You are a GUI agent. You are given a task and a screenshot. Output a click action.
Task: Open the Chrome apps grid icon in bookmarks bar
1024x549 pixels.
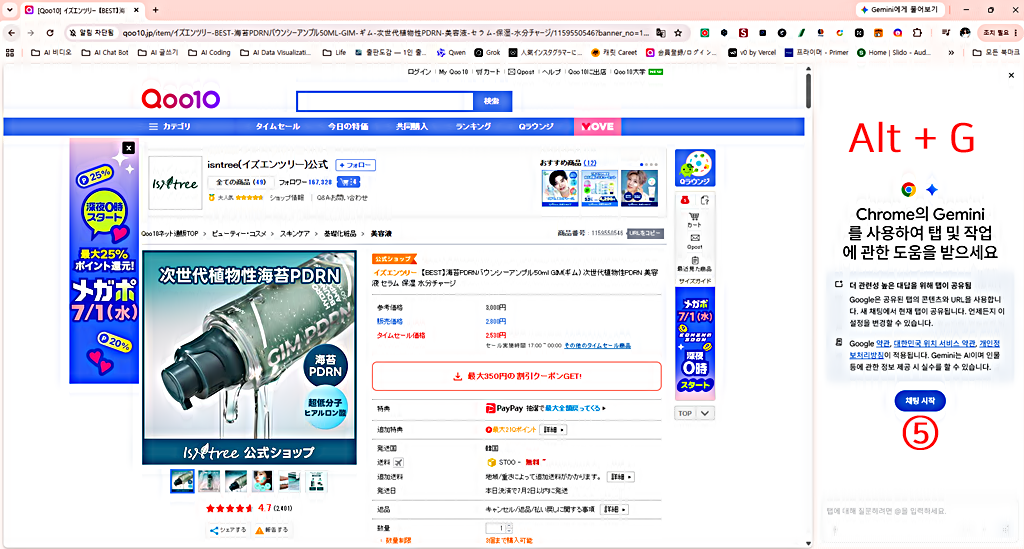coord(10,52)
